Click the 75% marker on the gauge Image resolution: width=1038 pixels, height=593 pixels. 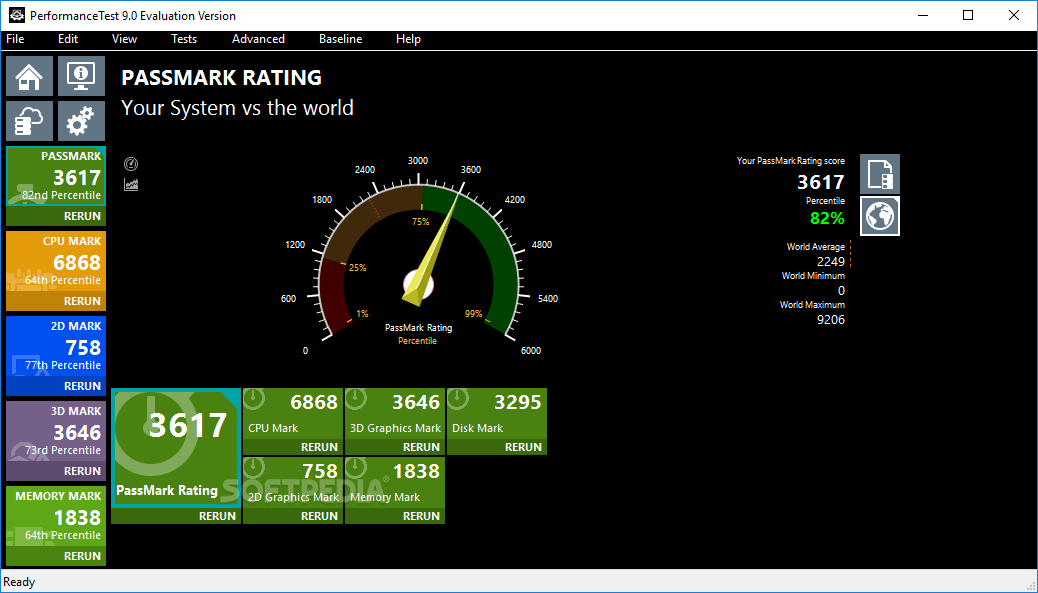pyautogui.click(x=420, y=222)
